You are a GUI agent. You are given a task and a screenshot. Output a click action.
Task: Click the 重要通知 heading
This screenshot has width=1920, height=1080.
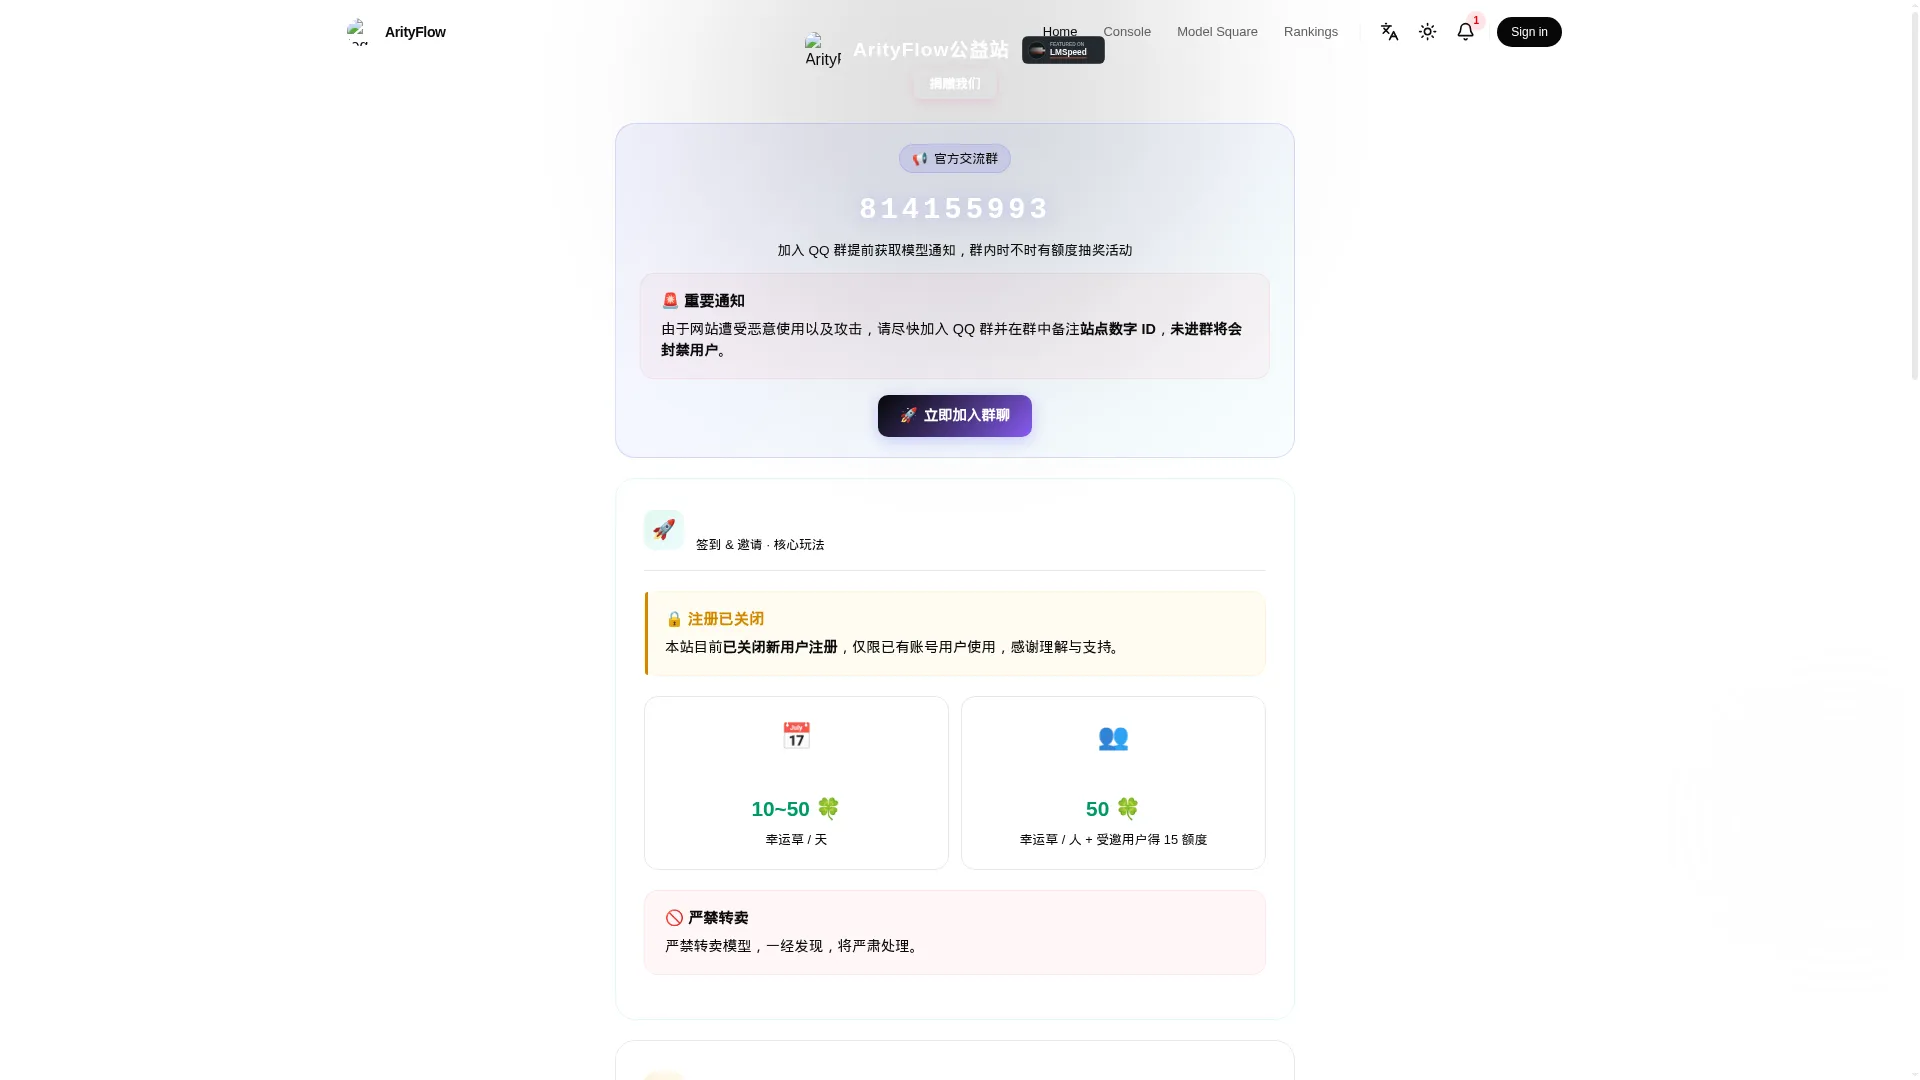point(703,301)
